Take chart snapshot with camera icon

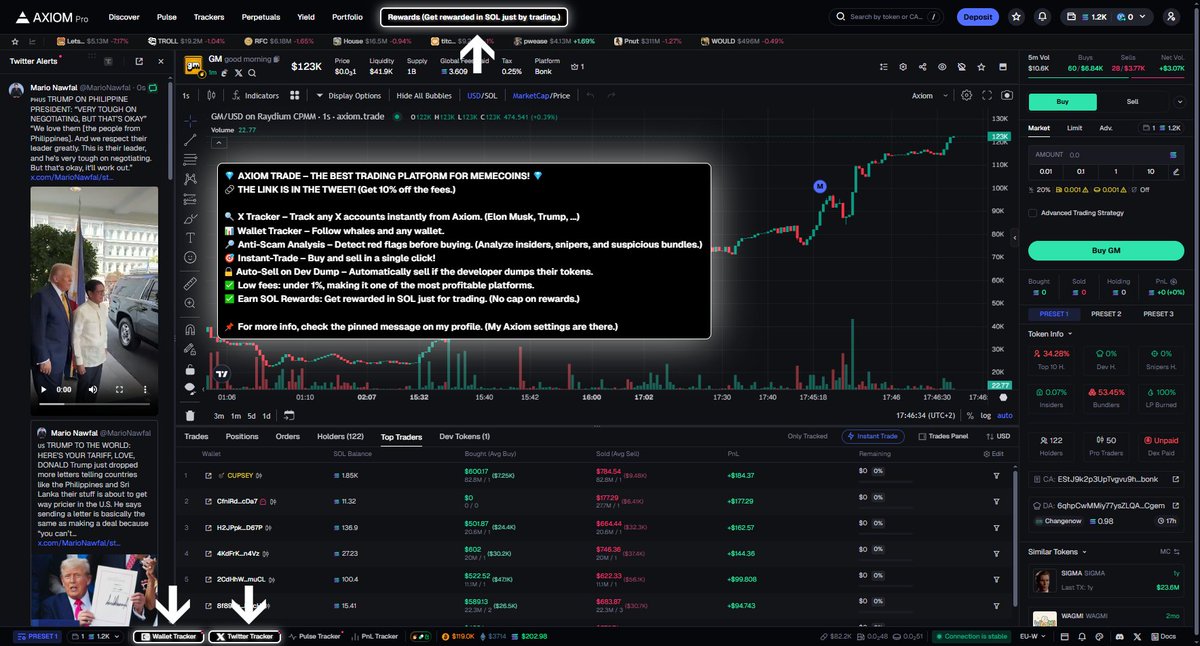click(1007, 96)
